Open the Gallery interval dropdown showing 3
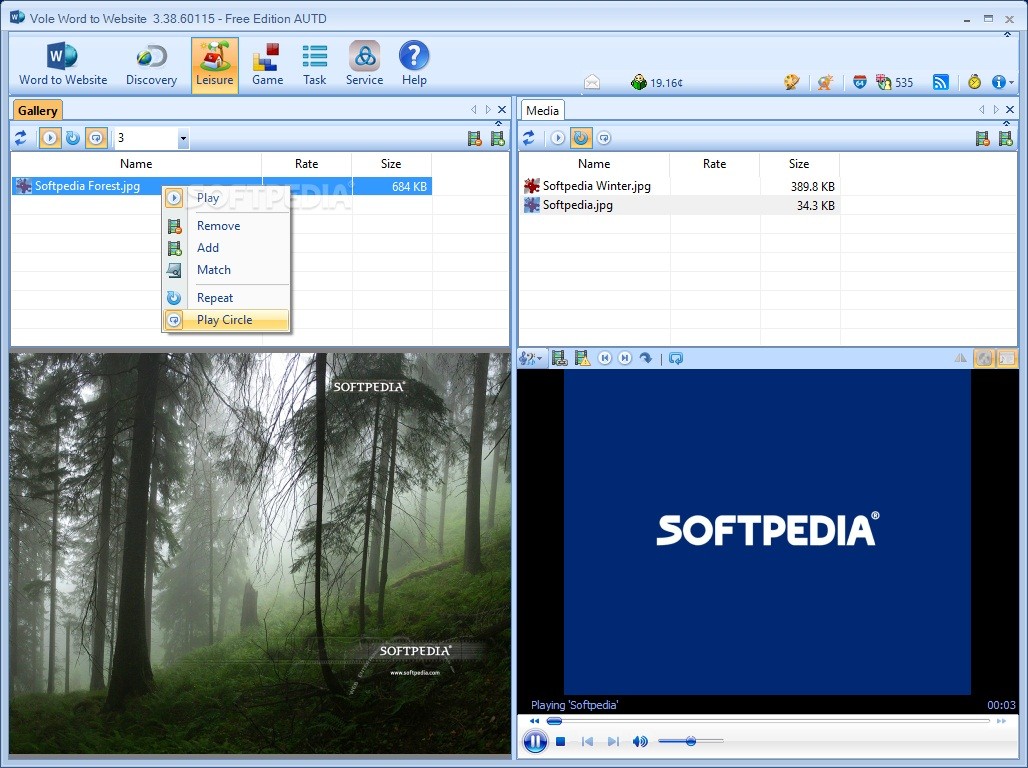The height and width of the screenshot is (768, 1028). tap(183, 138)
